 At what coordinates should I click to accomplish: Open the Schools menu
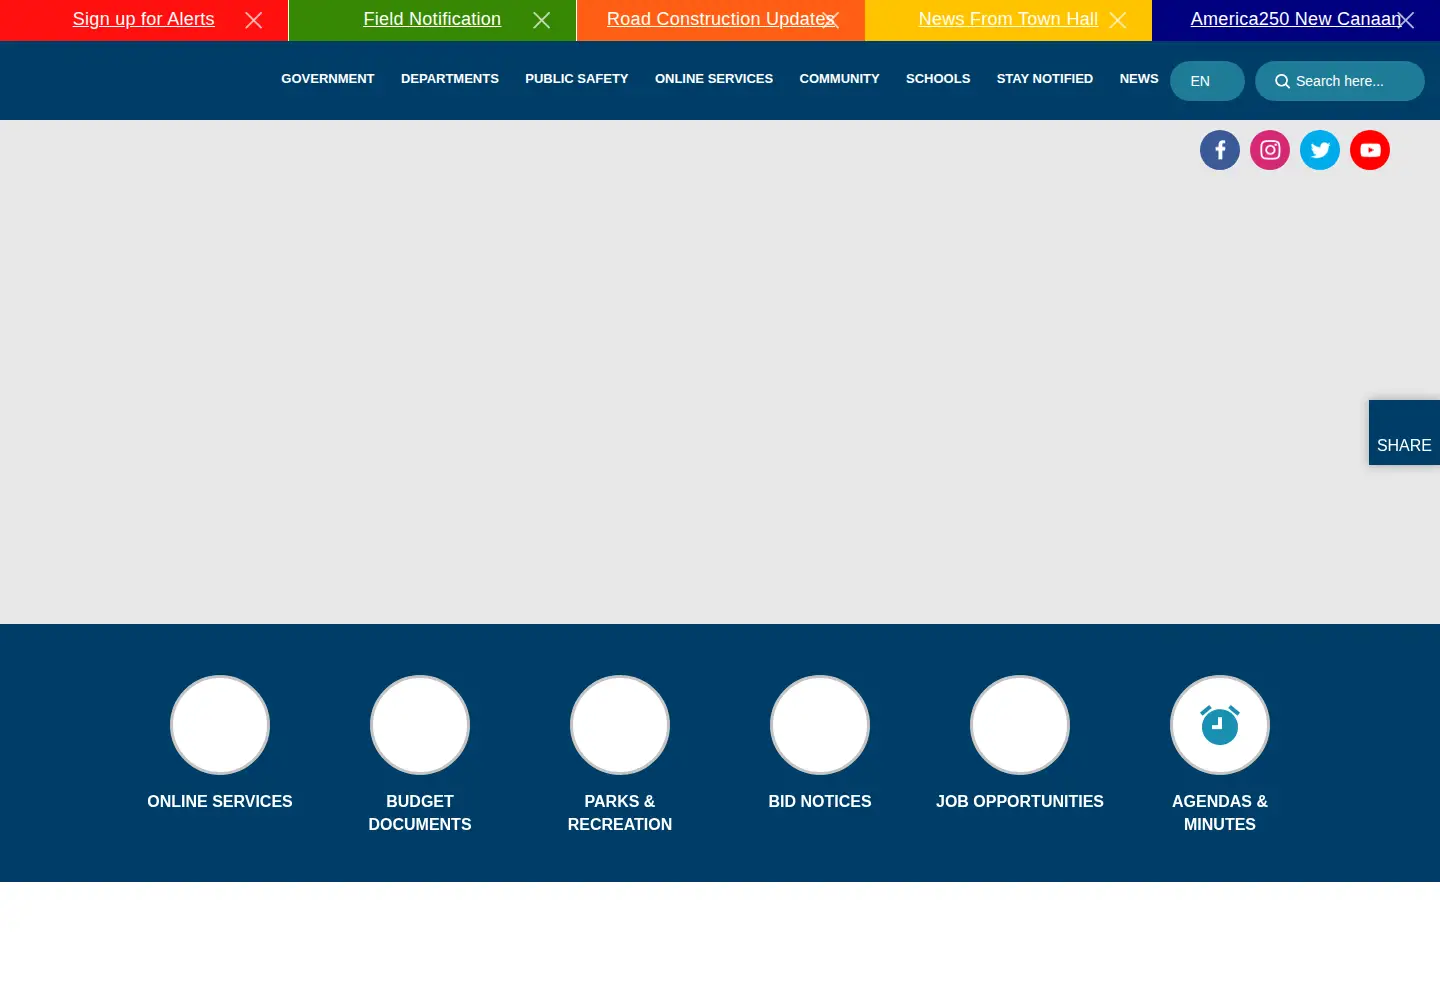(938, 78)
